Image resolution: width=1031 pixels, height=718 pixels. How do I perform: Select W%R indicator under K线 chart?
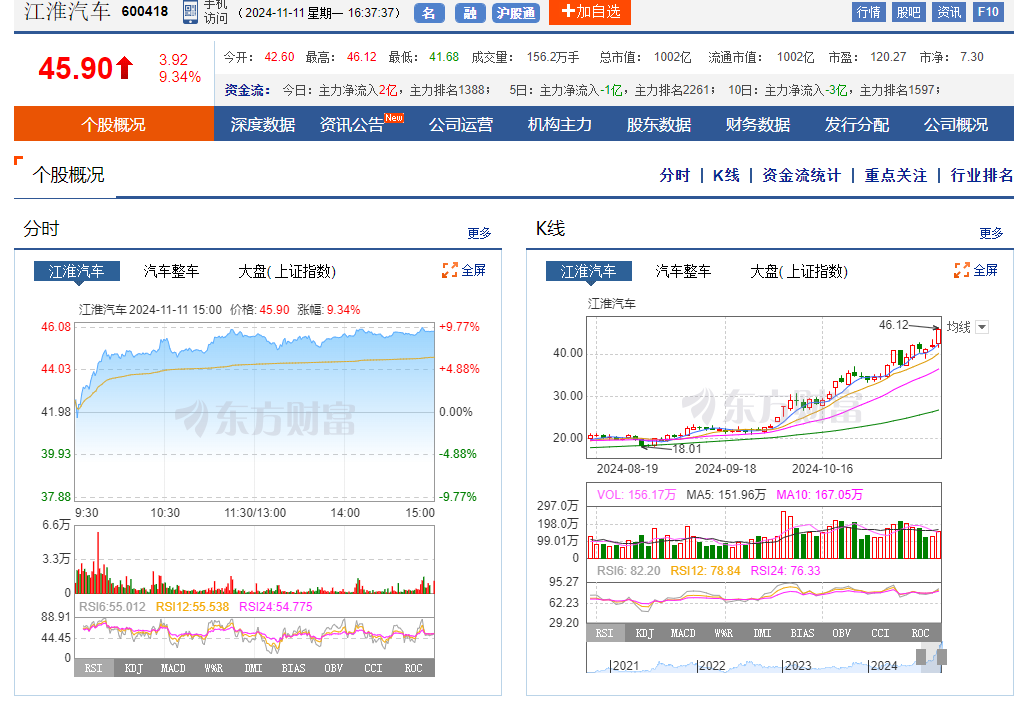723,633
